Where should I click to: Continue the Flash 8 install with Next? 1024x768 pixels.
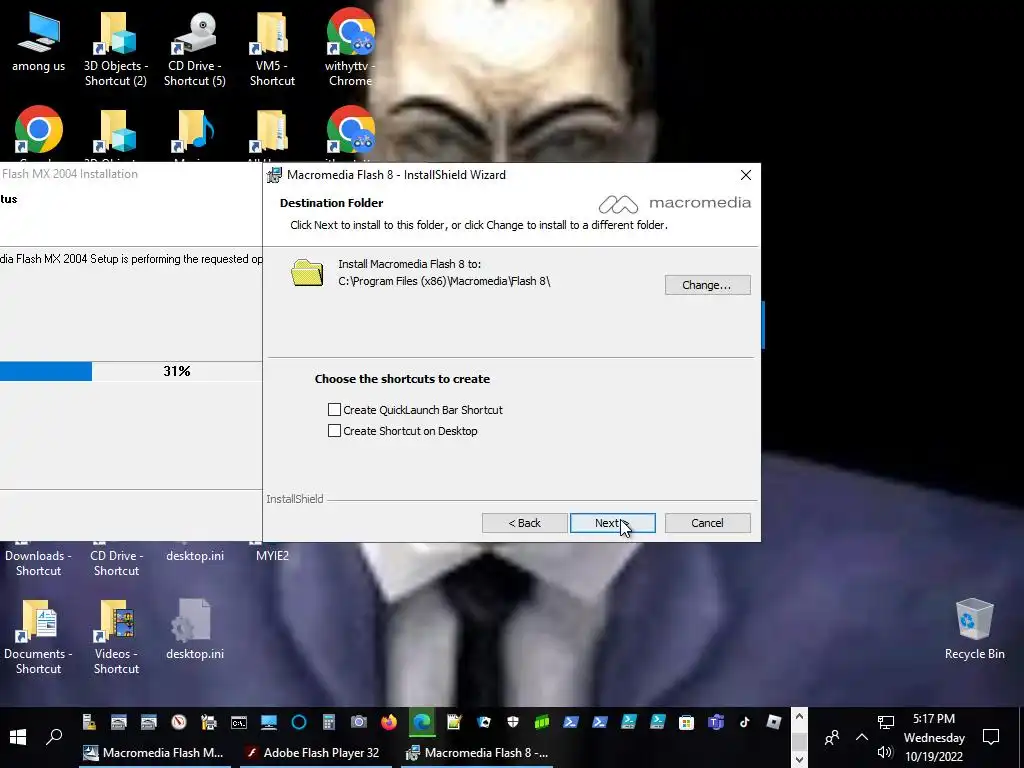pos(613,523)
